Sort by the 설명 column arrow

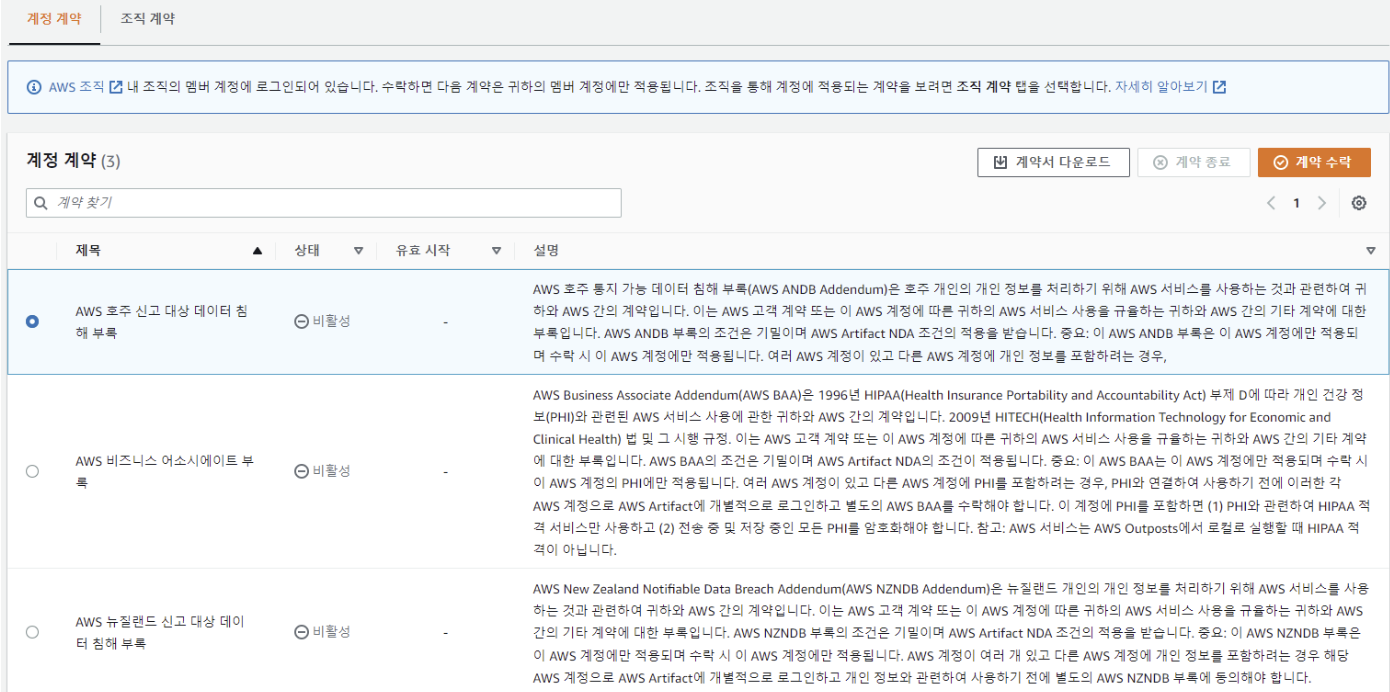tap(1371, 251)
